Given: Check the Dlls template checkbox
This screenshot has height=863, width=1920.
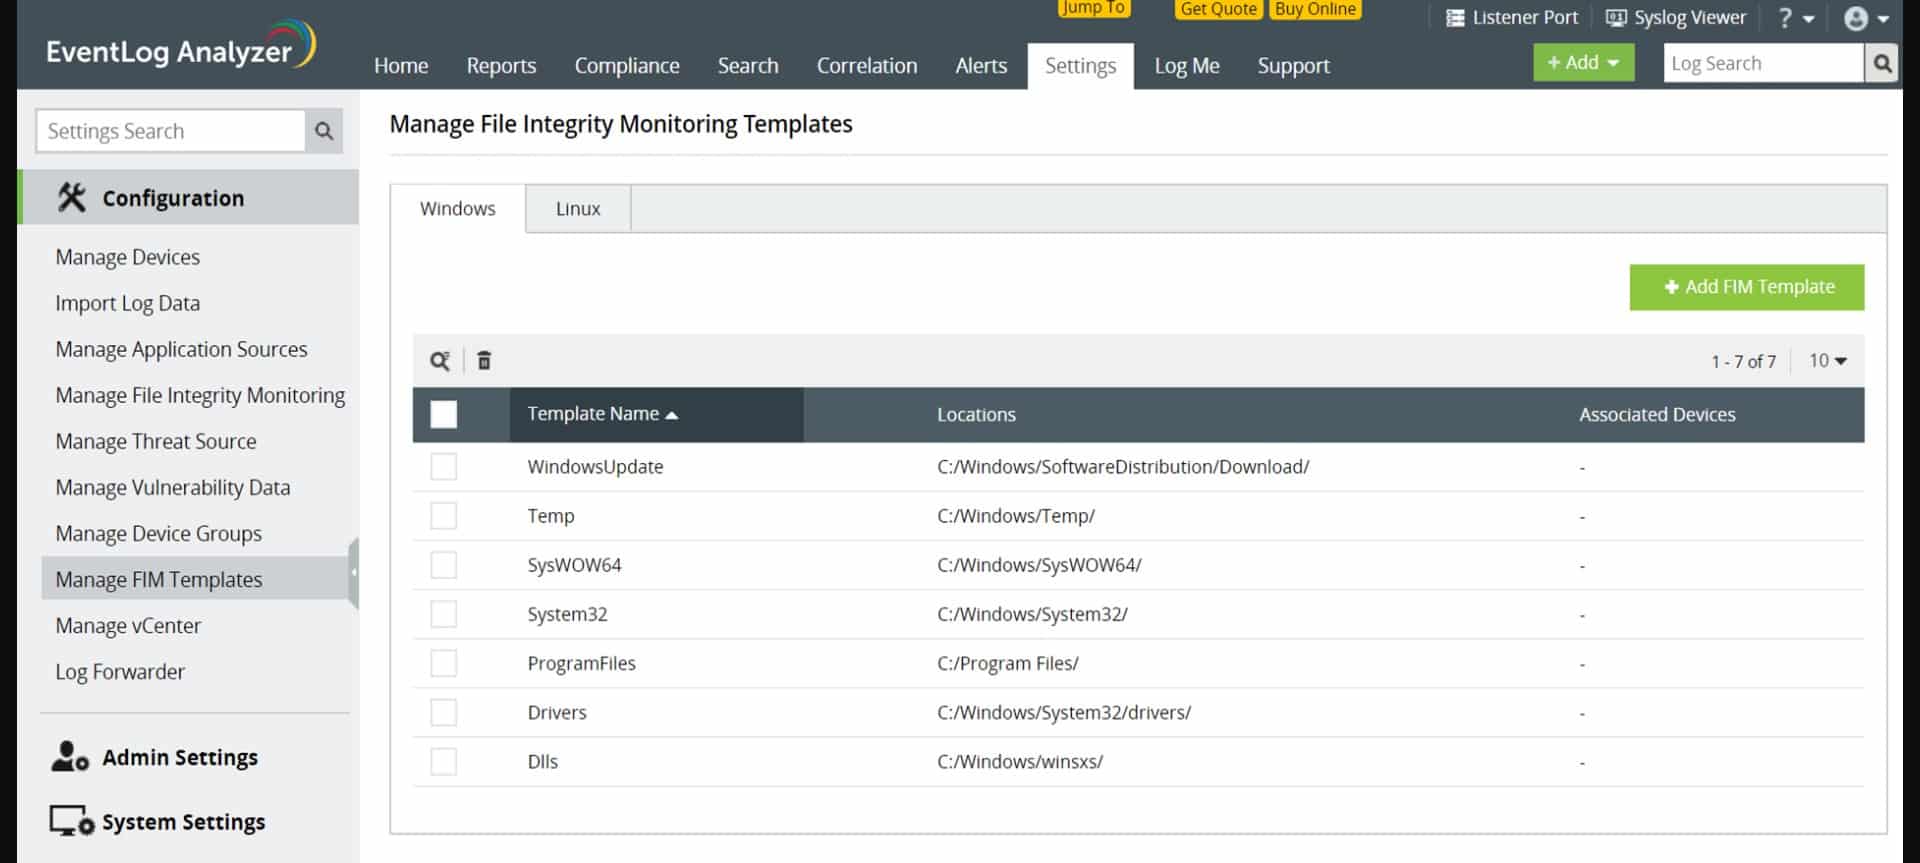Looking at the screenshot, I should (x=444, y=761).
